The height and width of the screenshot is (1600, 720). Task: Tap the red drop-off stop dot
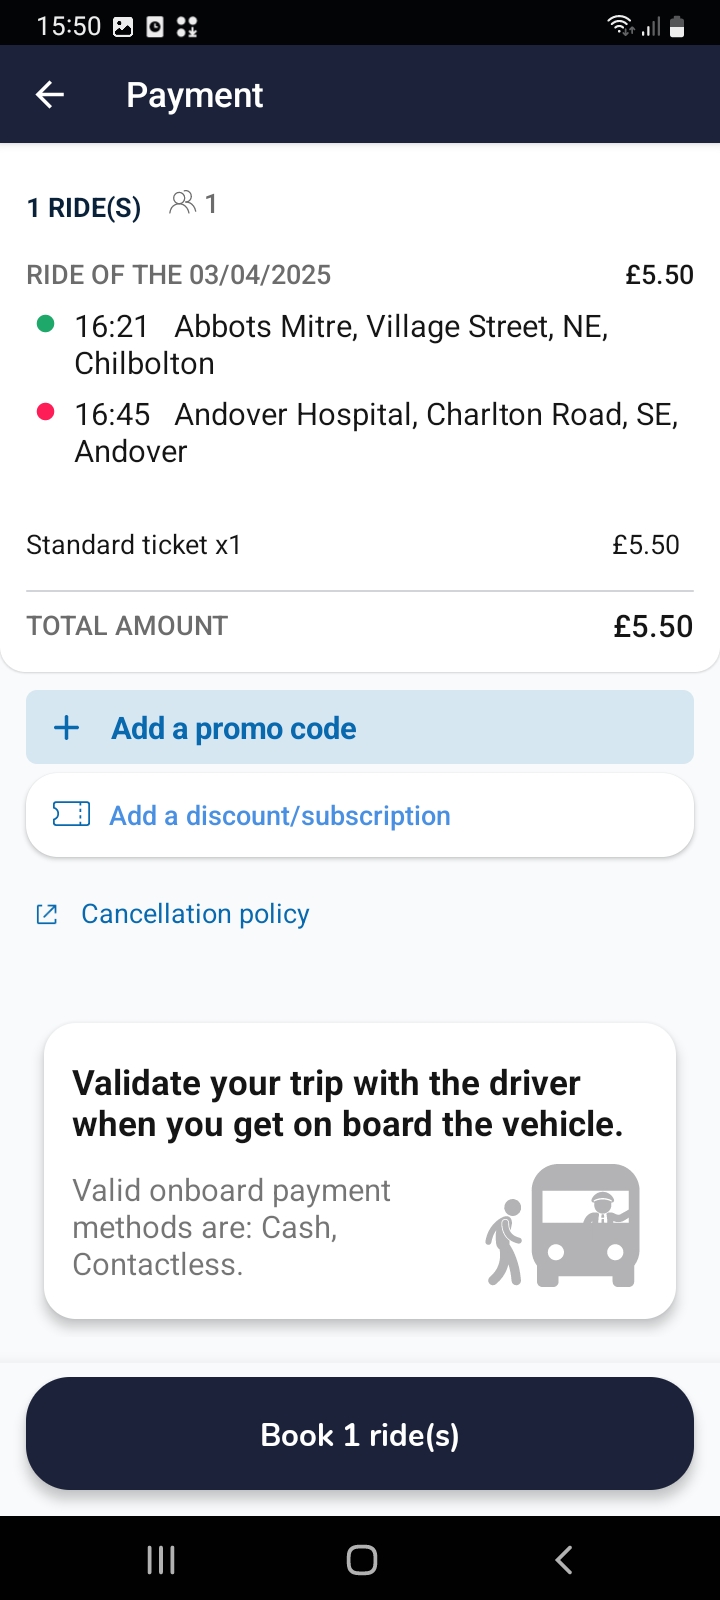pyautogui.click(x=45, y=412)
